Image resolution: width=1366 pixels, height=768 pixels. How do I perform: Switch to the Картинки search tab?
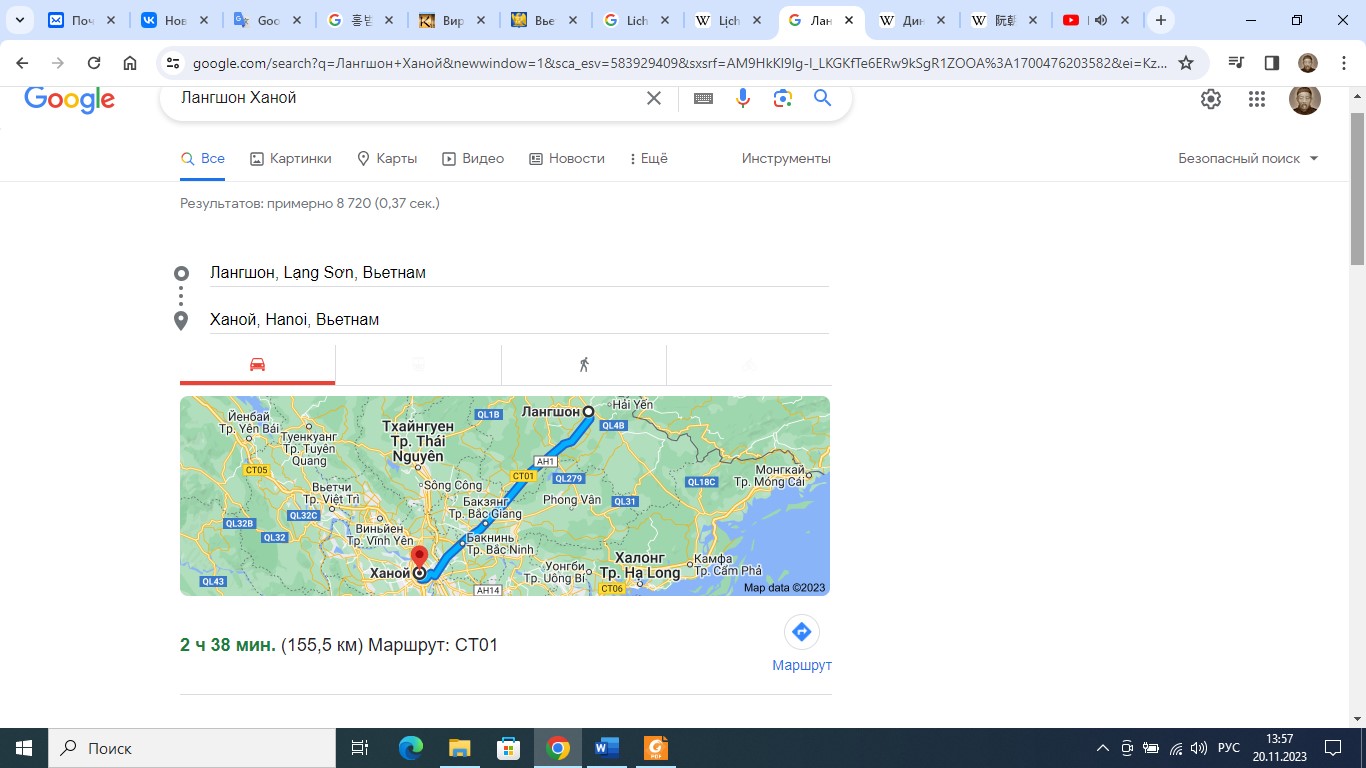point(290,158)
